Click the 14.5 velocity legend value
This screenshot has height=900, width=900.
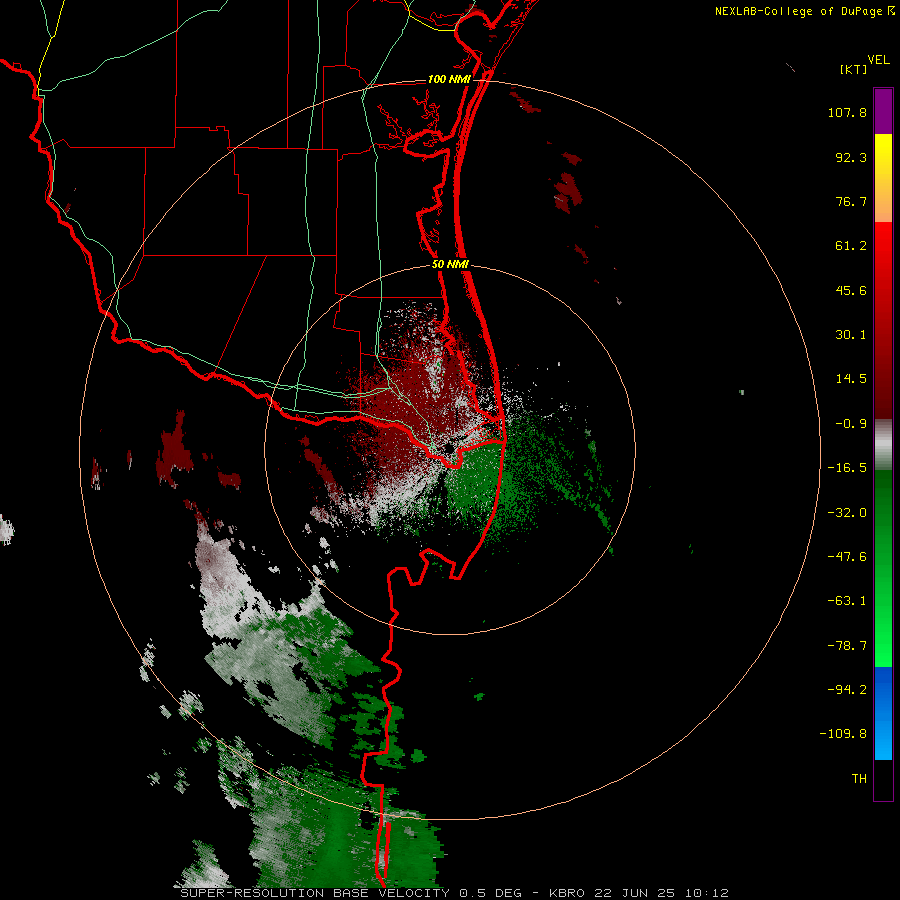point(851,379)
